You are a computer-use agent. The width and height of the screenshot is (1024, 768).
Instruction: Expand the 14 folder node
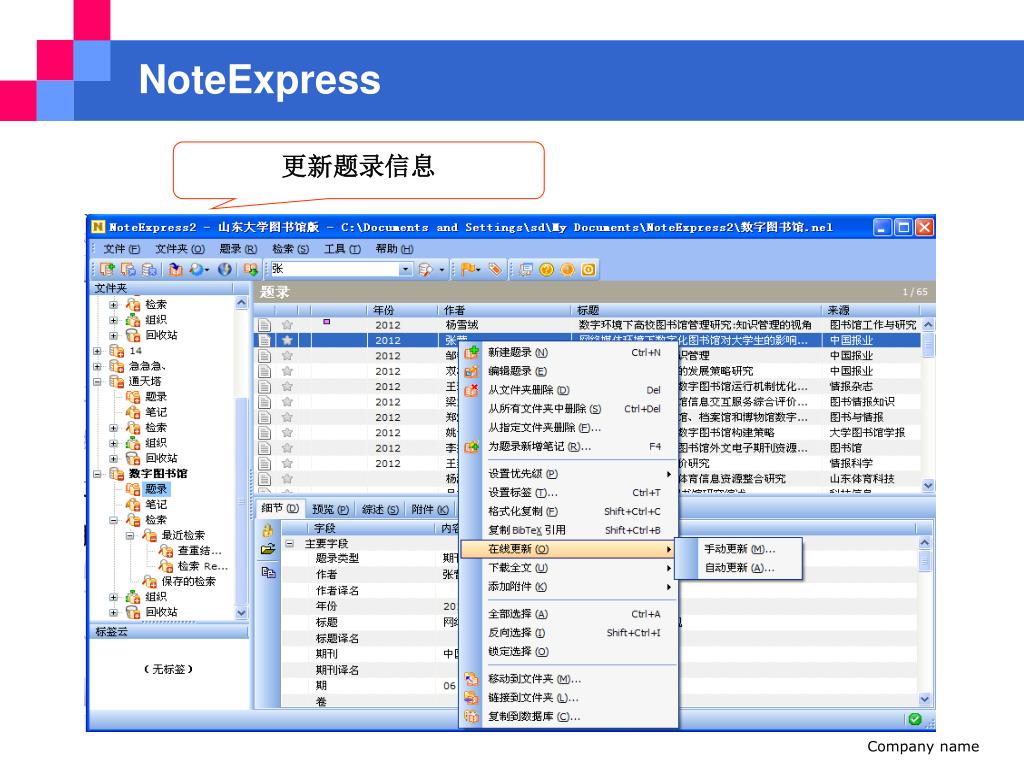[x=97, y=351]
